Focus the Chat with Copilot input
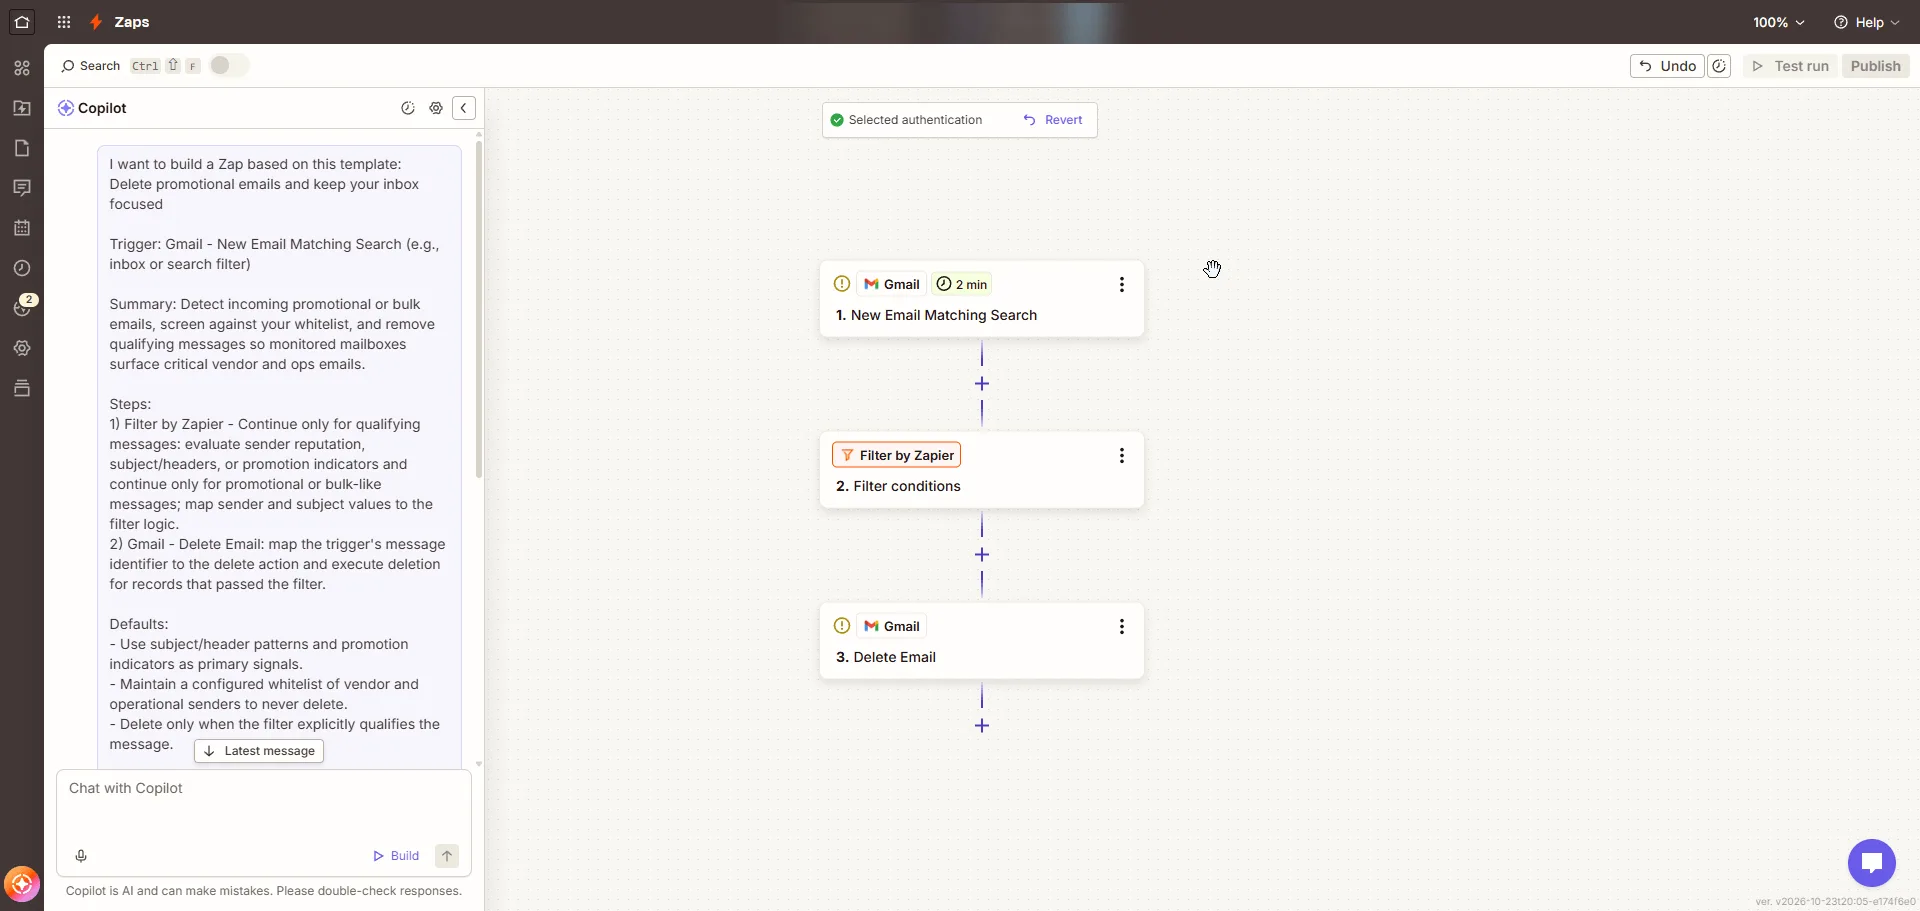The width and height of the screenshot is (1920, 911). (x=264, y=806)
